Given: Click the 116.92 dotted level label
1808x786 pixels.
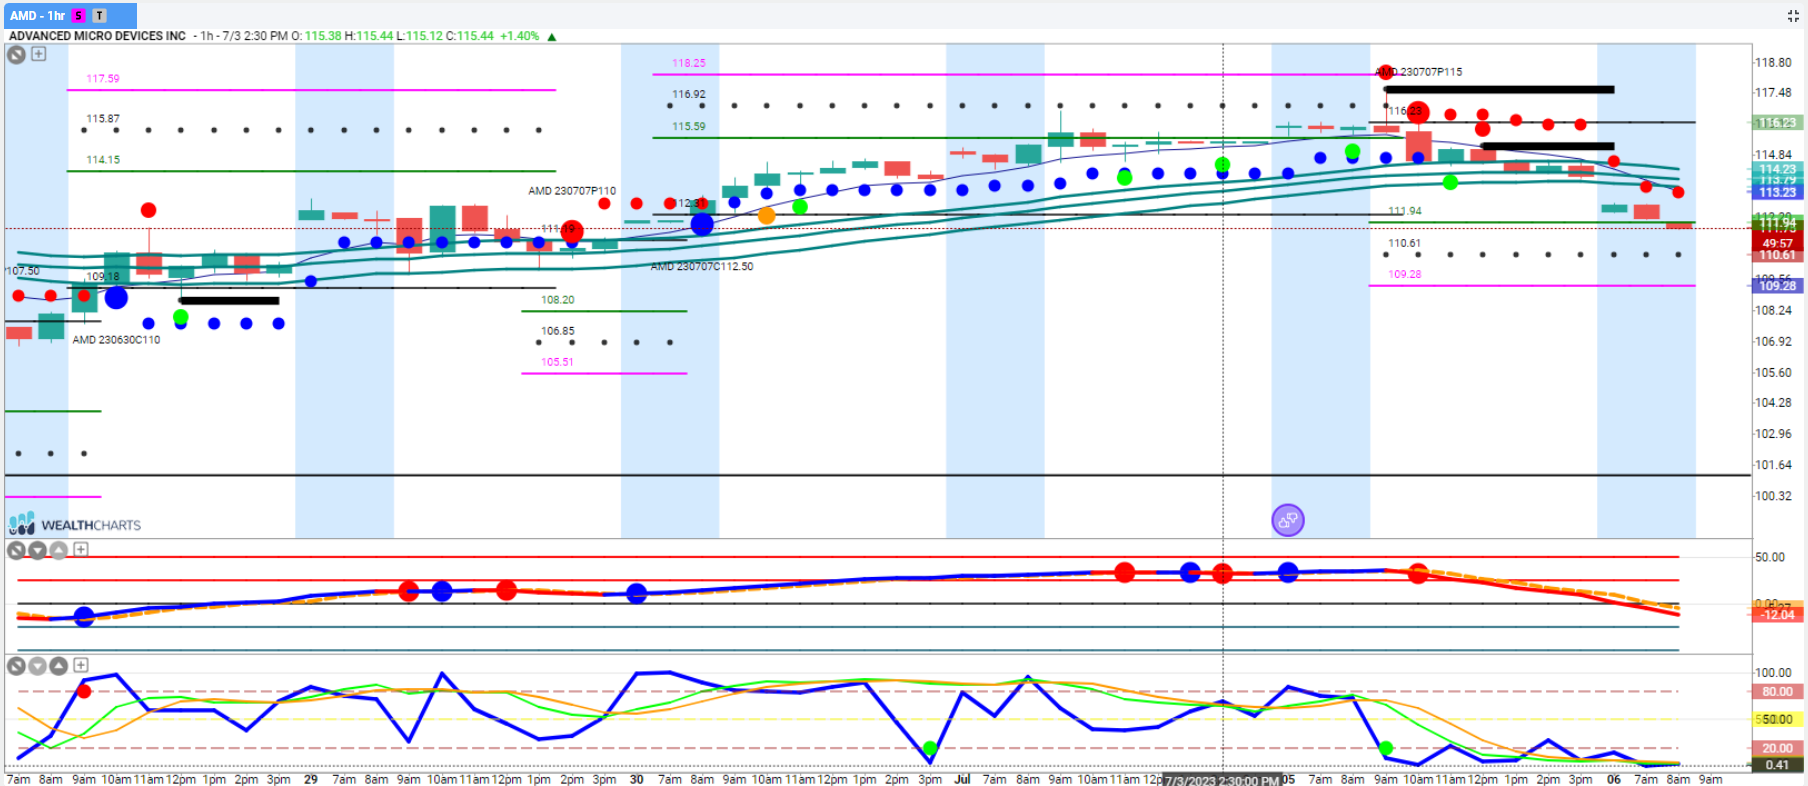Looking at the screenshot, I should coord(689,95).
